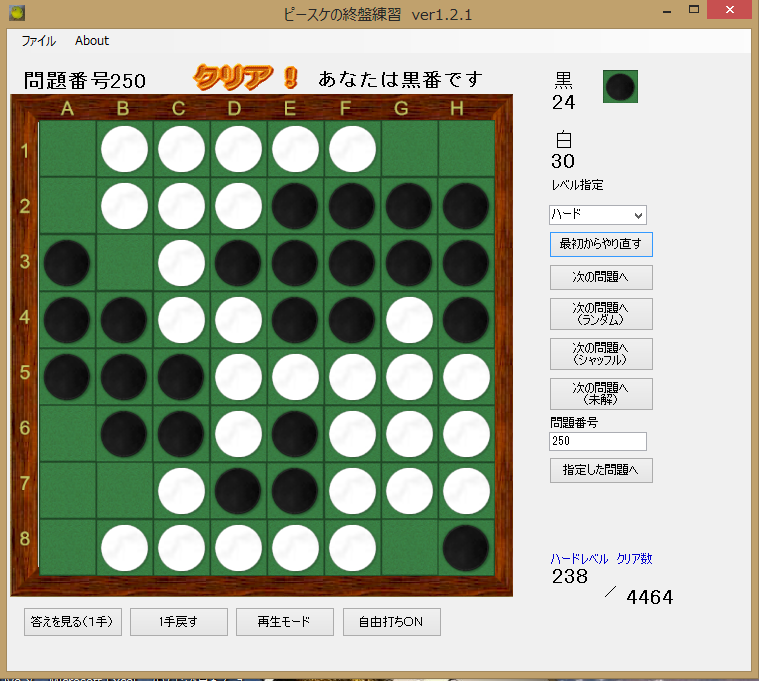Image resolution: width=759 pixels, height=681 pixels.
Task: Click the white disc at D2
Action: pyautogui.click(x=238, y=206)
